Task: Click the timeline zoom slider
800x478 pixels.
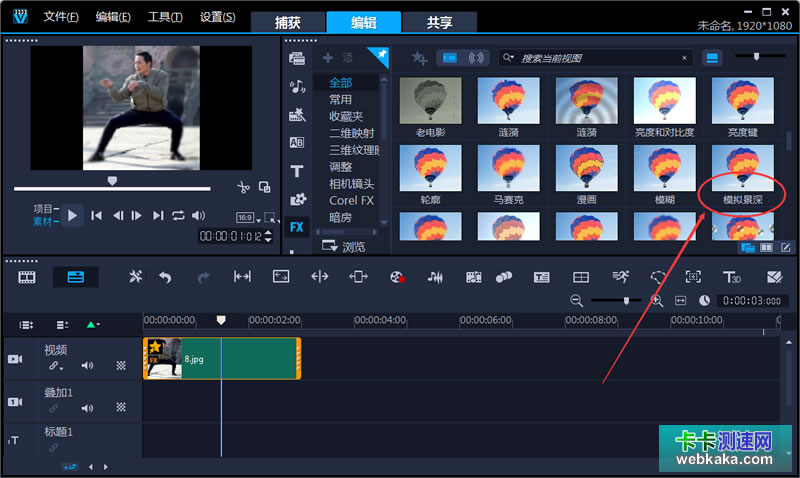Action: point(627,300)
